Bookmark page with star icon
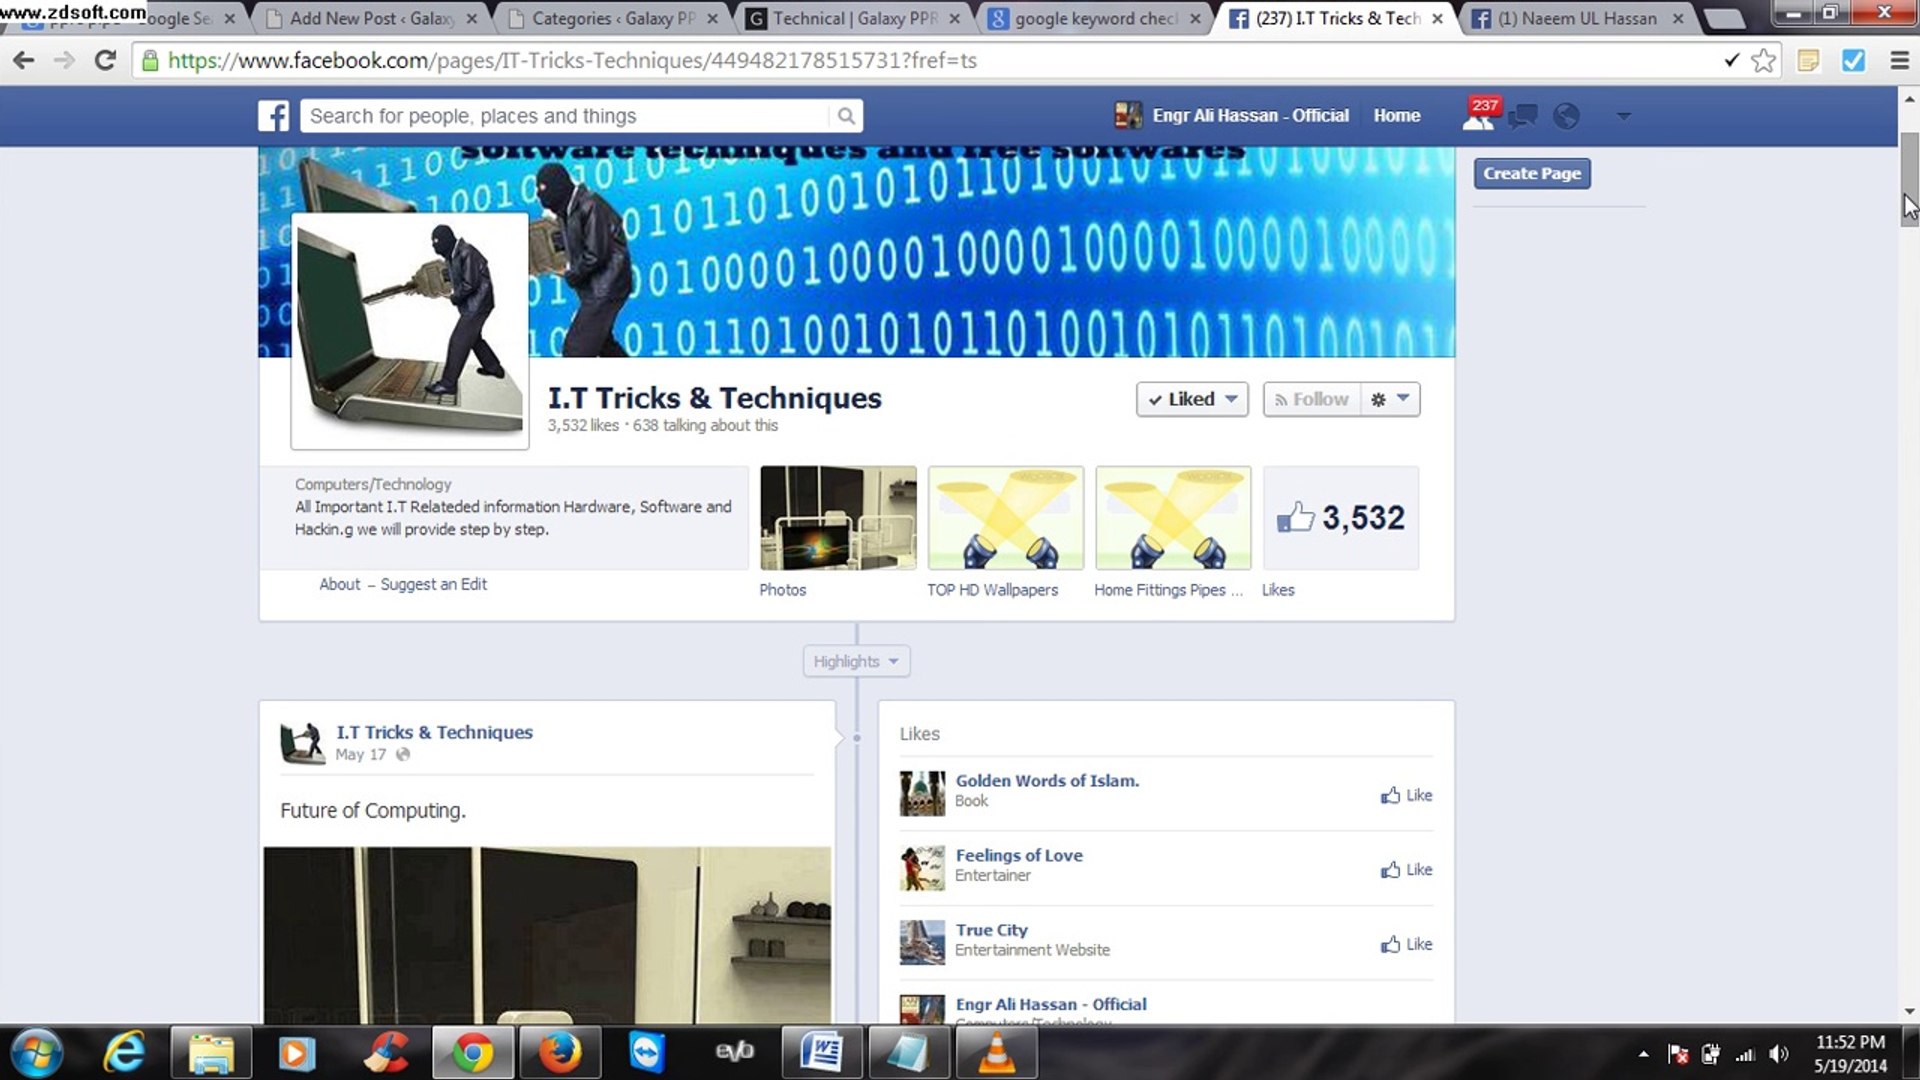 (1763, 61)
